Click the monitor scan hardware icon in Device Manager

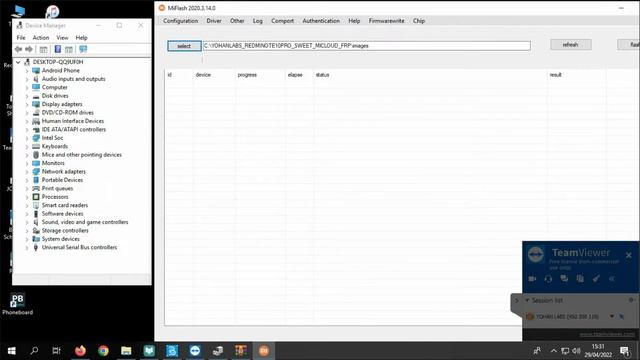pos(83,49)
